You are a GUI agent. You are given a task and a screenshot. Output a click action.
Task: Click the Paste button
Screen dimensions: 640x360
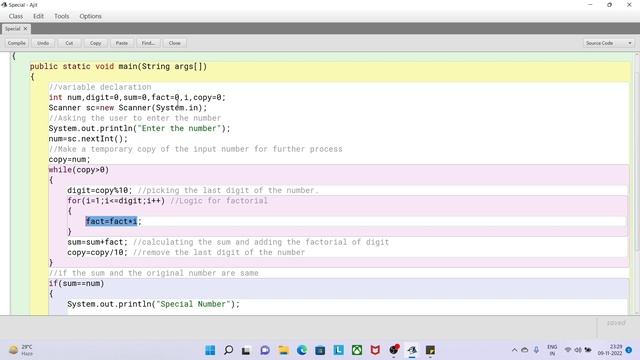coord(122,43)
